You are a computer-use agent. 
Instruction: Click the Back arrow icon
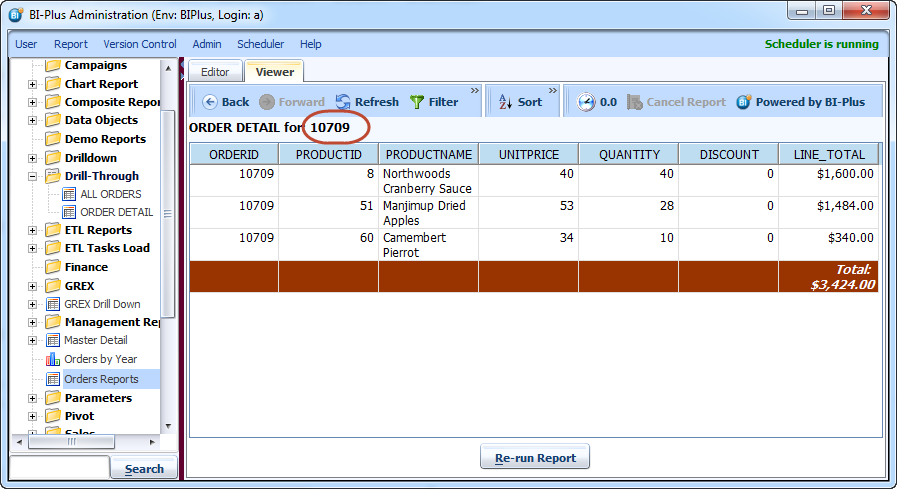tap(210, 102)
